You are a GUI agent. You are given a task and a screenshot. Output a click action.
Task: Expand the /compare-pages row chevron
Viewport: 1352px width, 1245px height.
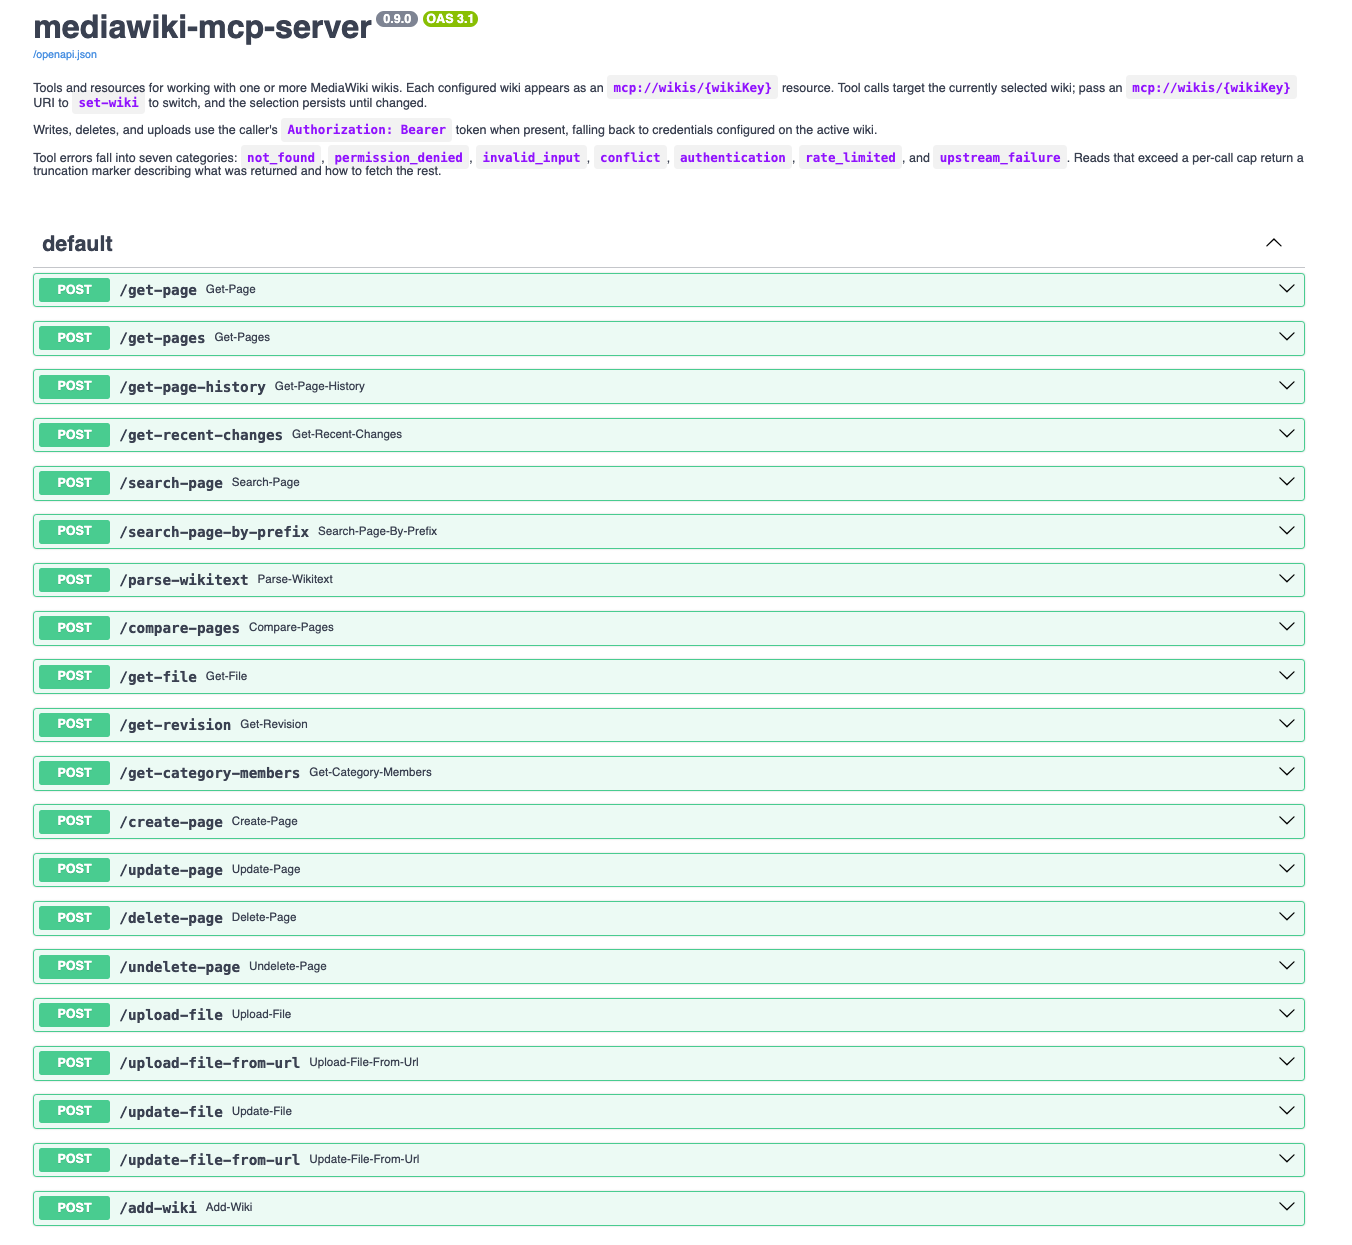pyautogui.click(x=1287, y=627)
